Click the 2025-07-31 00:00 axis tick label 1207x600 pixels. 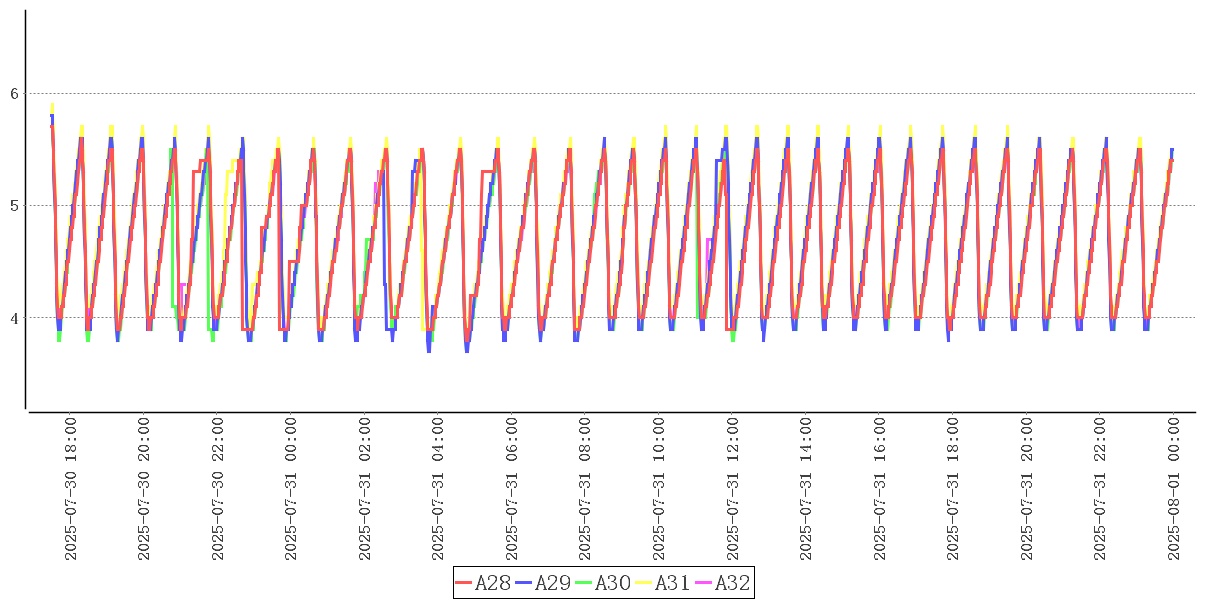[x=291, y=489]
